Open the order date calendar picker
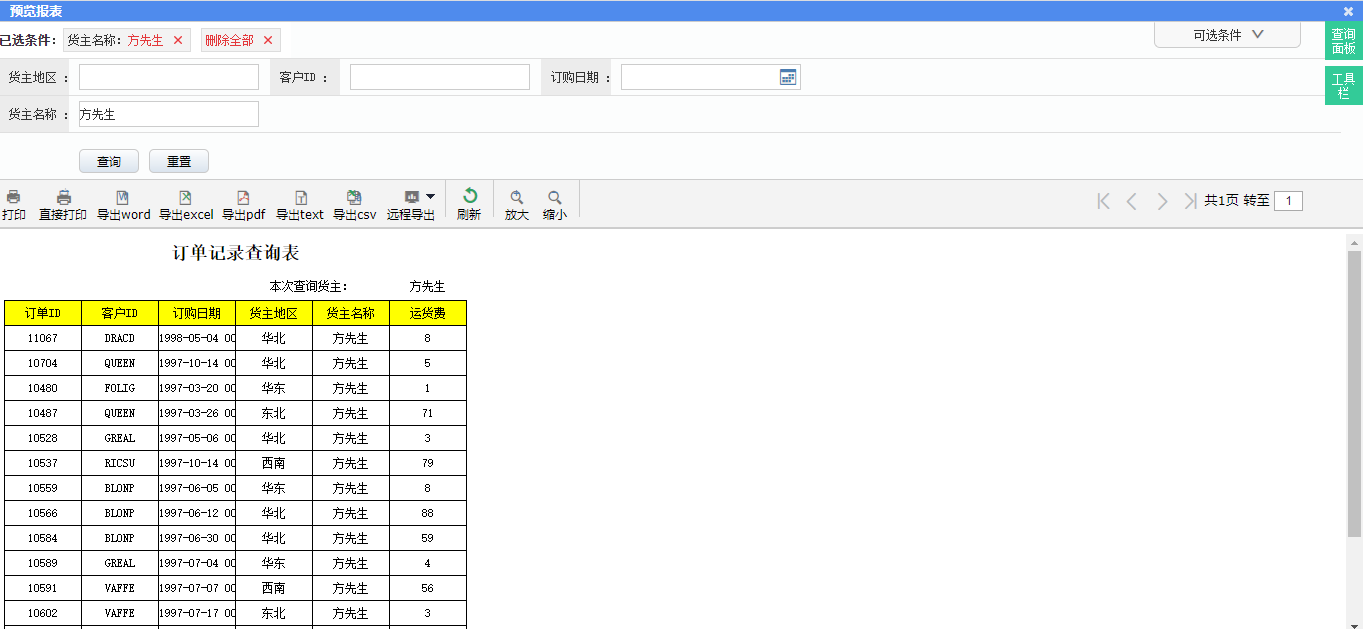The height and width of the screenshot is (629, 1363). (788, 77)
